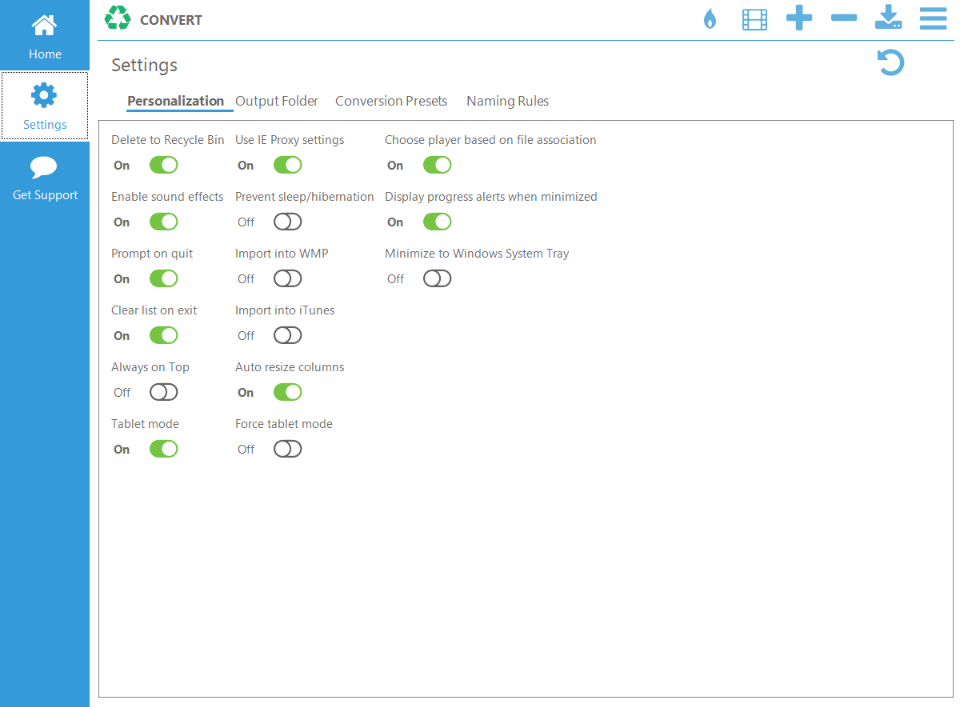
Task: Enable Minimize to Windows System Tray toggle
Action: 437,279
